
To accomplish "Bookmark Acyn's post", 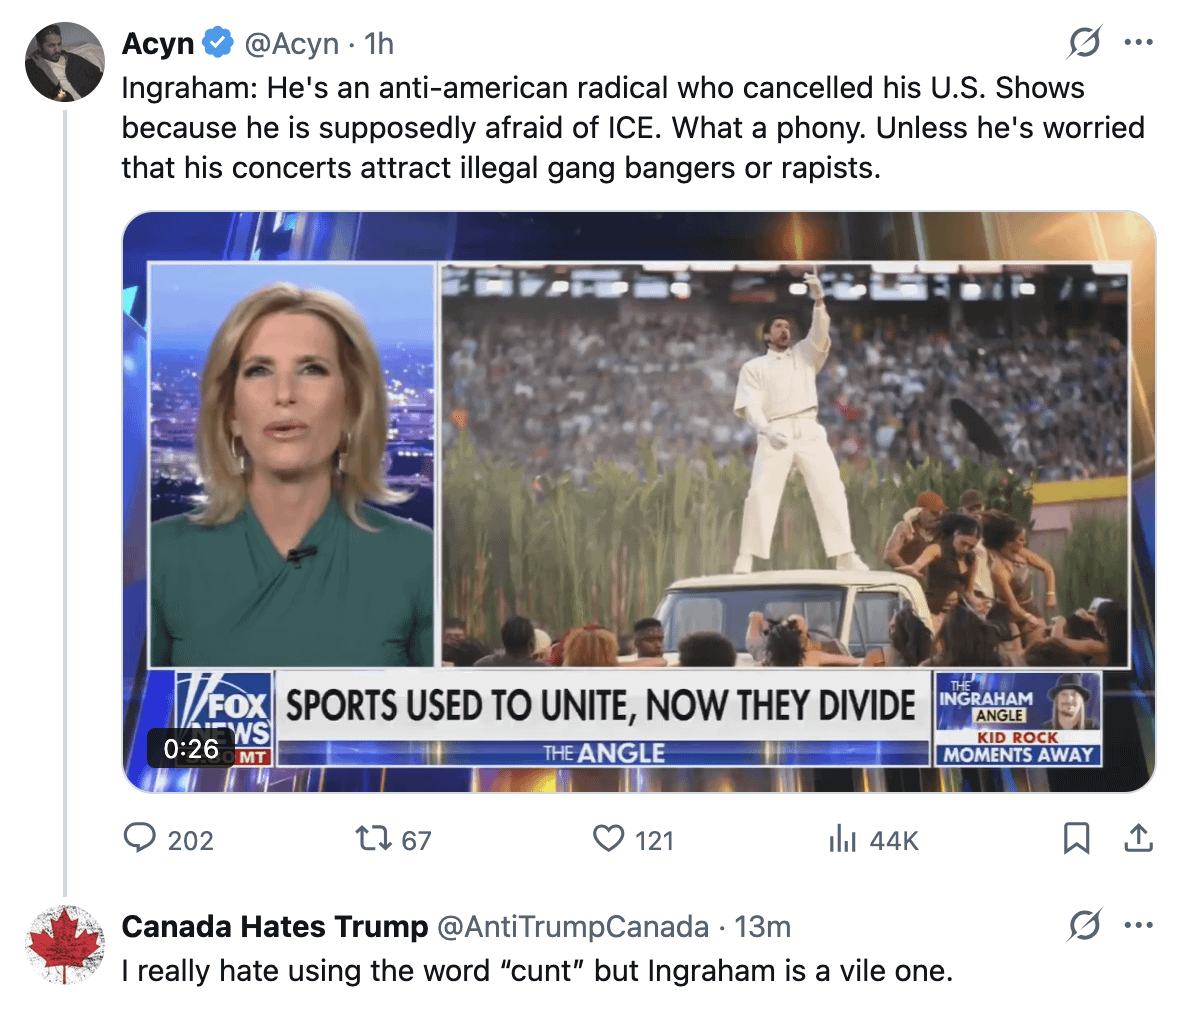I will [1076, 838].
